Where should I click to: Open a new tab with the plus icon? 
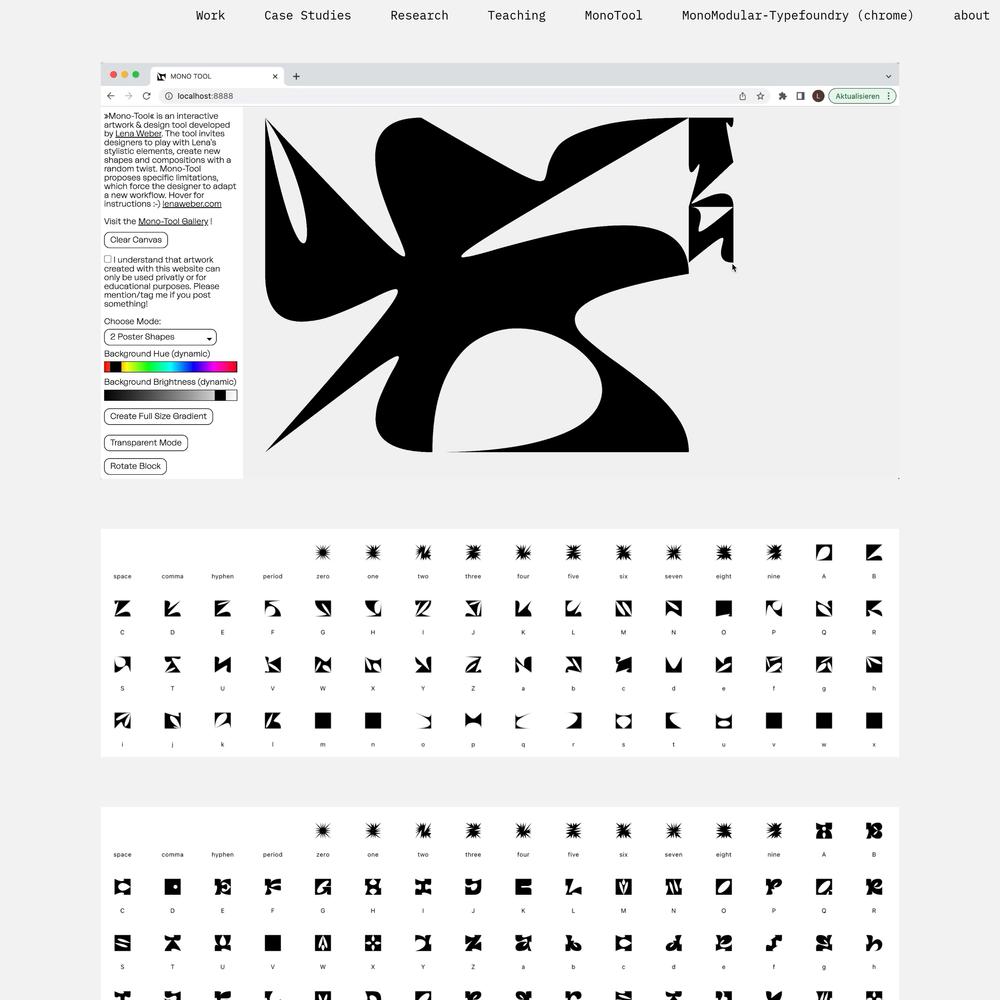tap(296, 76)
